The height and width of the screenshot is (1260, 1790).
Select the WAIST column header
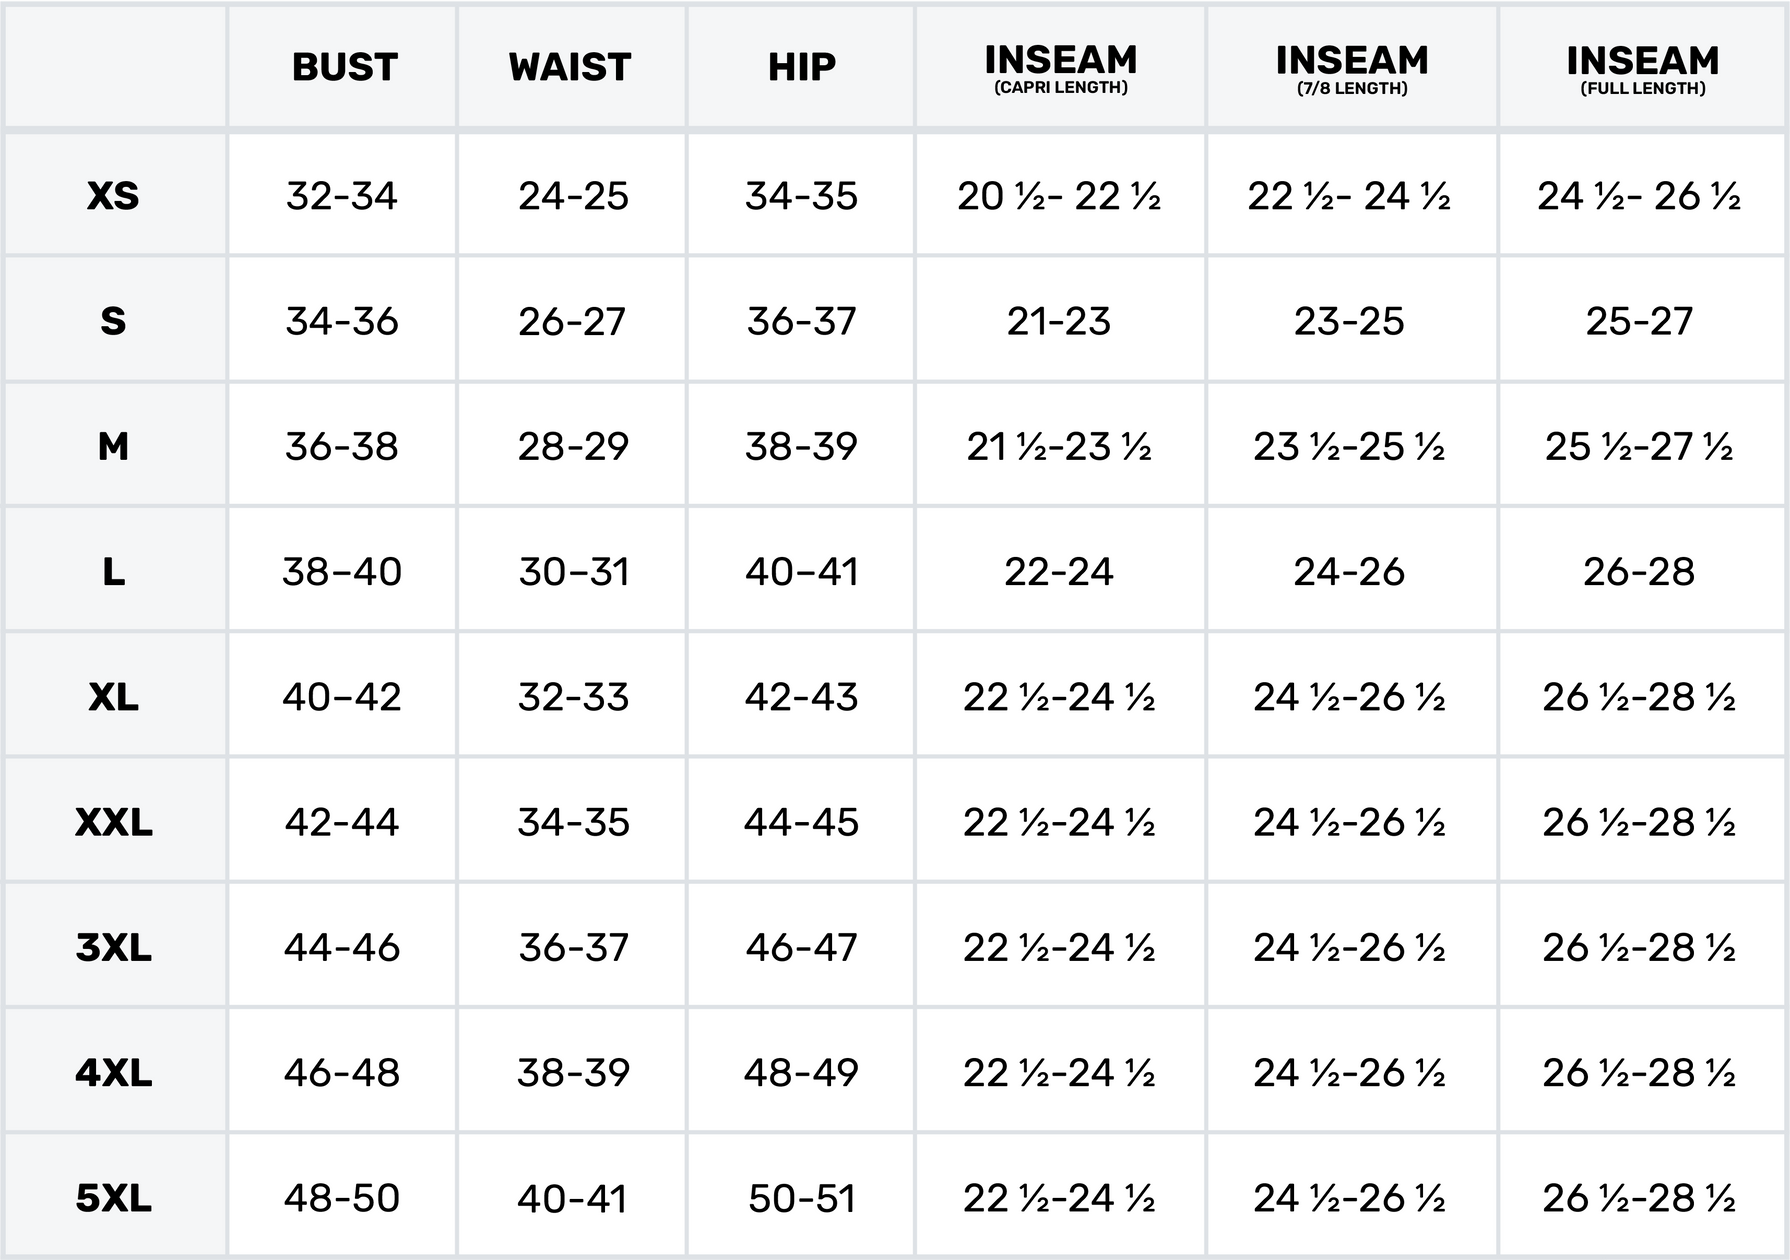[x=570, y=67]
